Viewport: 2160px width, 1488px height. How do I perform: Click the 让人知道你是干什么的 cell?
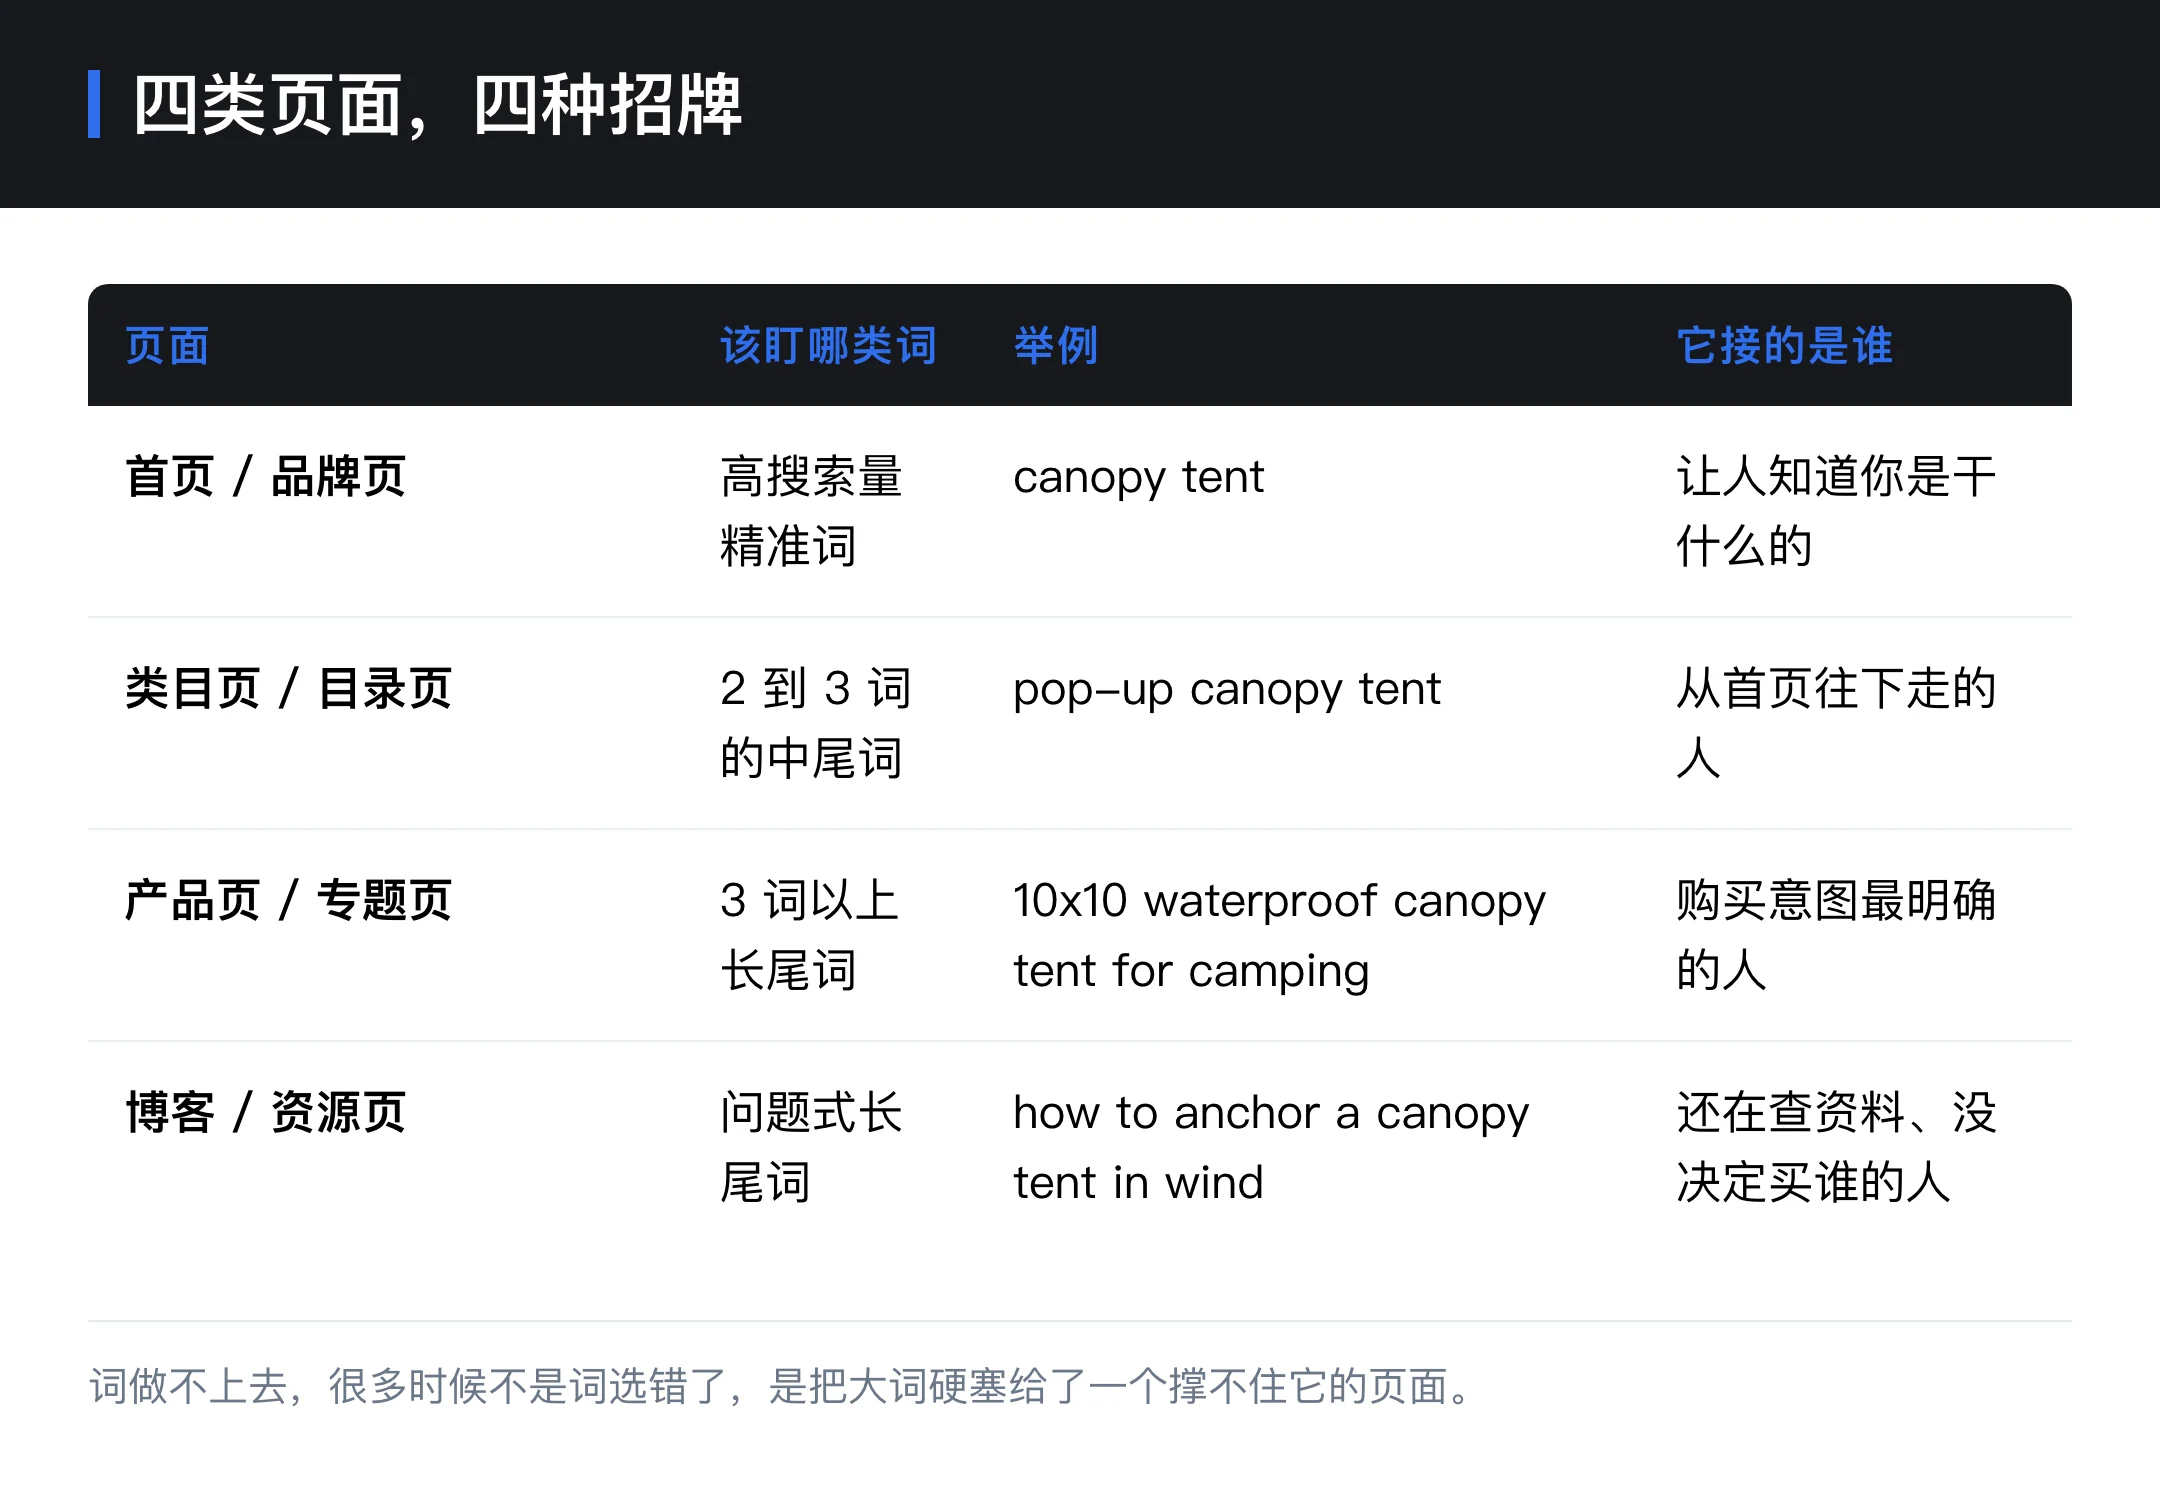pos(1836,511)
